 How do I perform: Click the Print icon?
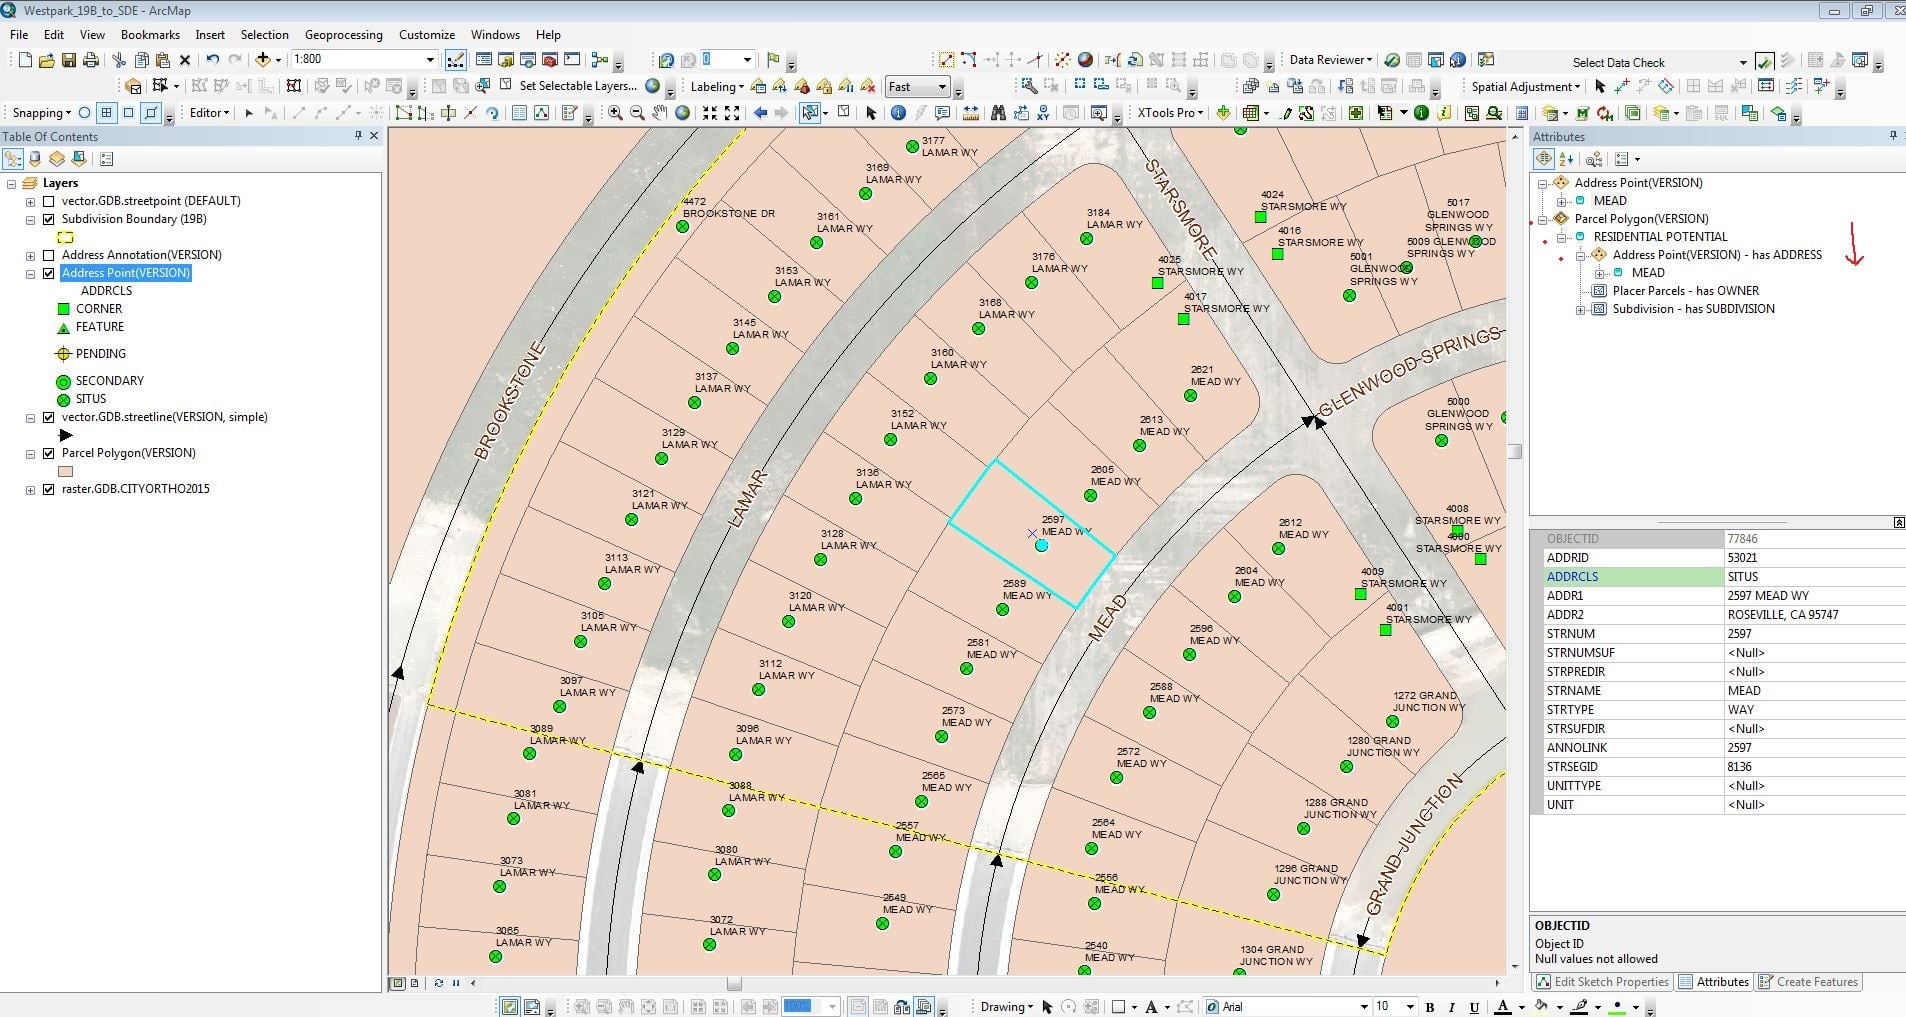point(90,60)
